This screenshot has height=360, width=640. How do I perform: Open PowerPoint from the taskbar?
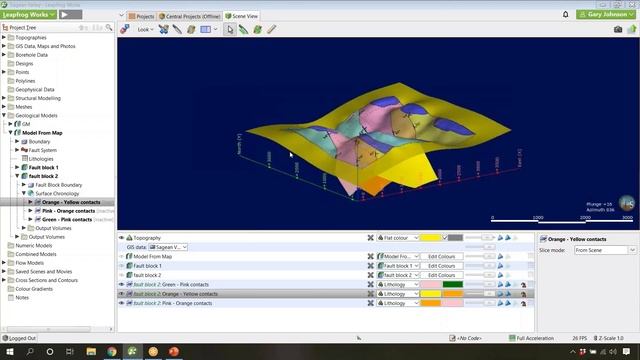pos(174,351)
